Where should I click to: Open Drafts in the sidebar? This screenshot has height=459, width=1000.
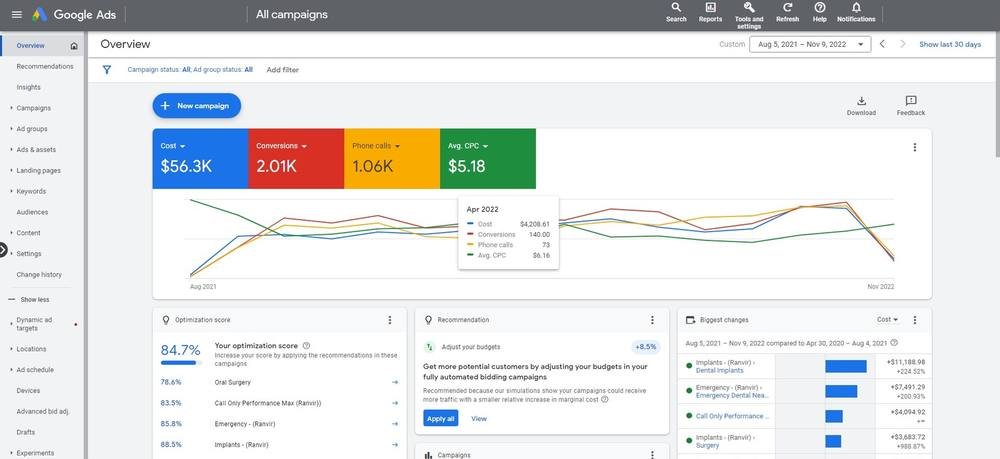click(26, 432)
